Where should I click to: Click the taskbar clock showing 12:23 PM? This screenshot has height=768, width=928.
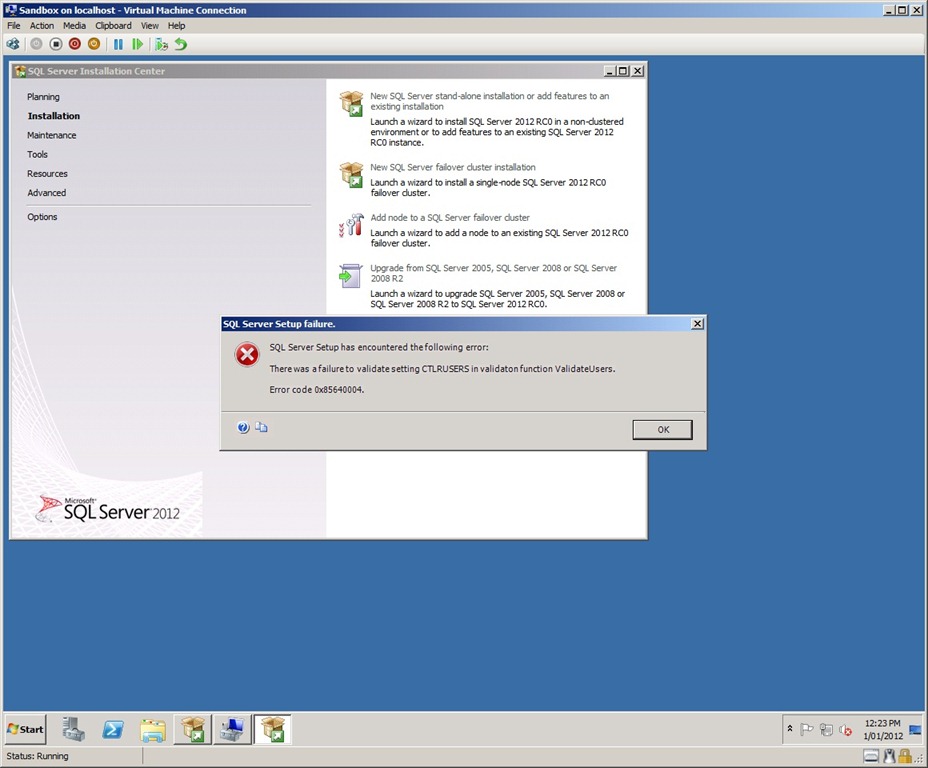pyautogui.click(x=881, y=729)
